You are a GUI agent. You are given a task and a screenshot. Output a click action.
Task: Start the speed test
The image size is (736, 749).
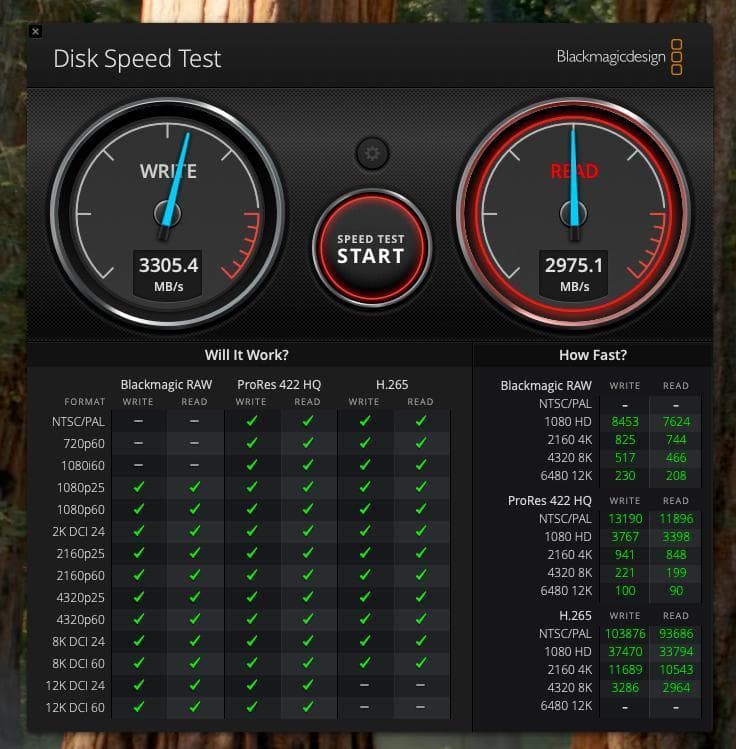(x=372, y=248)
